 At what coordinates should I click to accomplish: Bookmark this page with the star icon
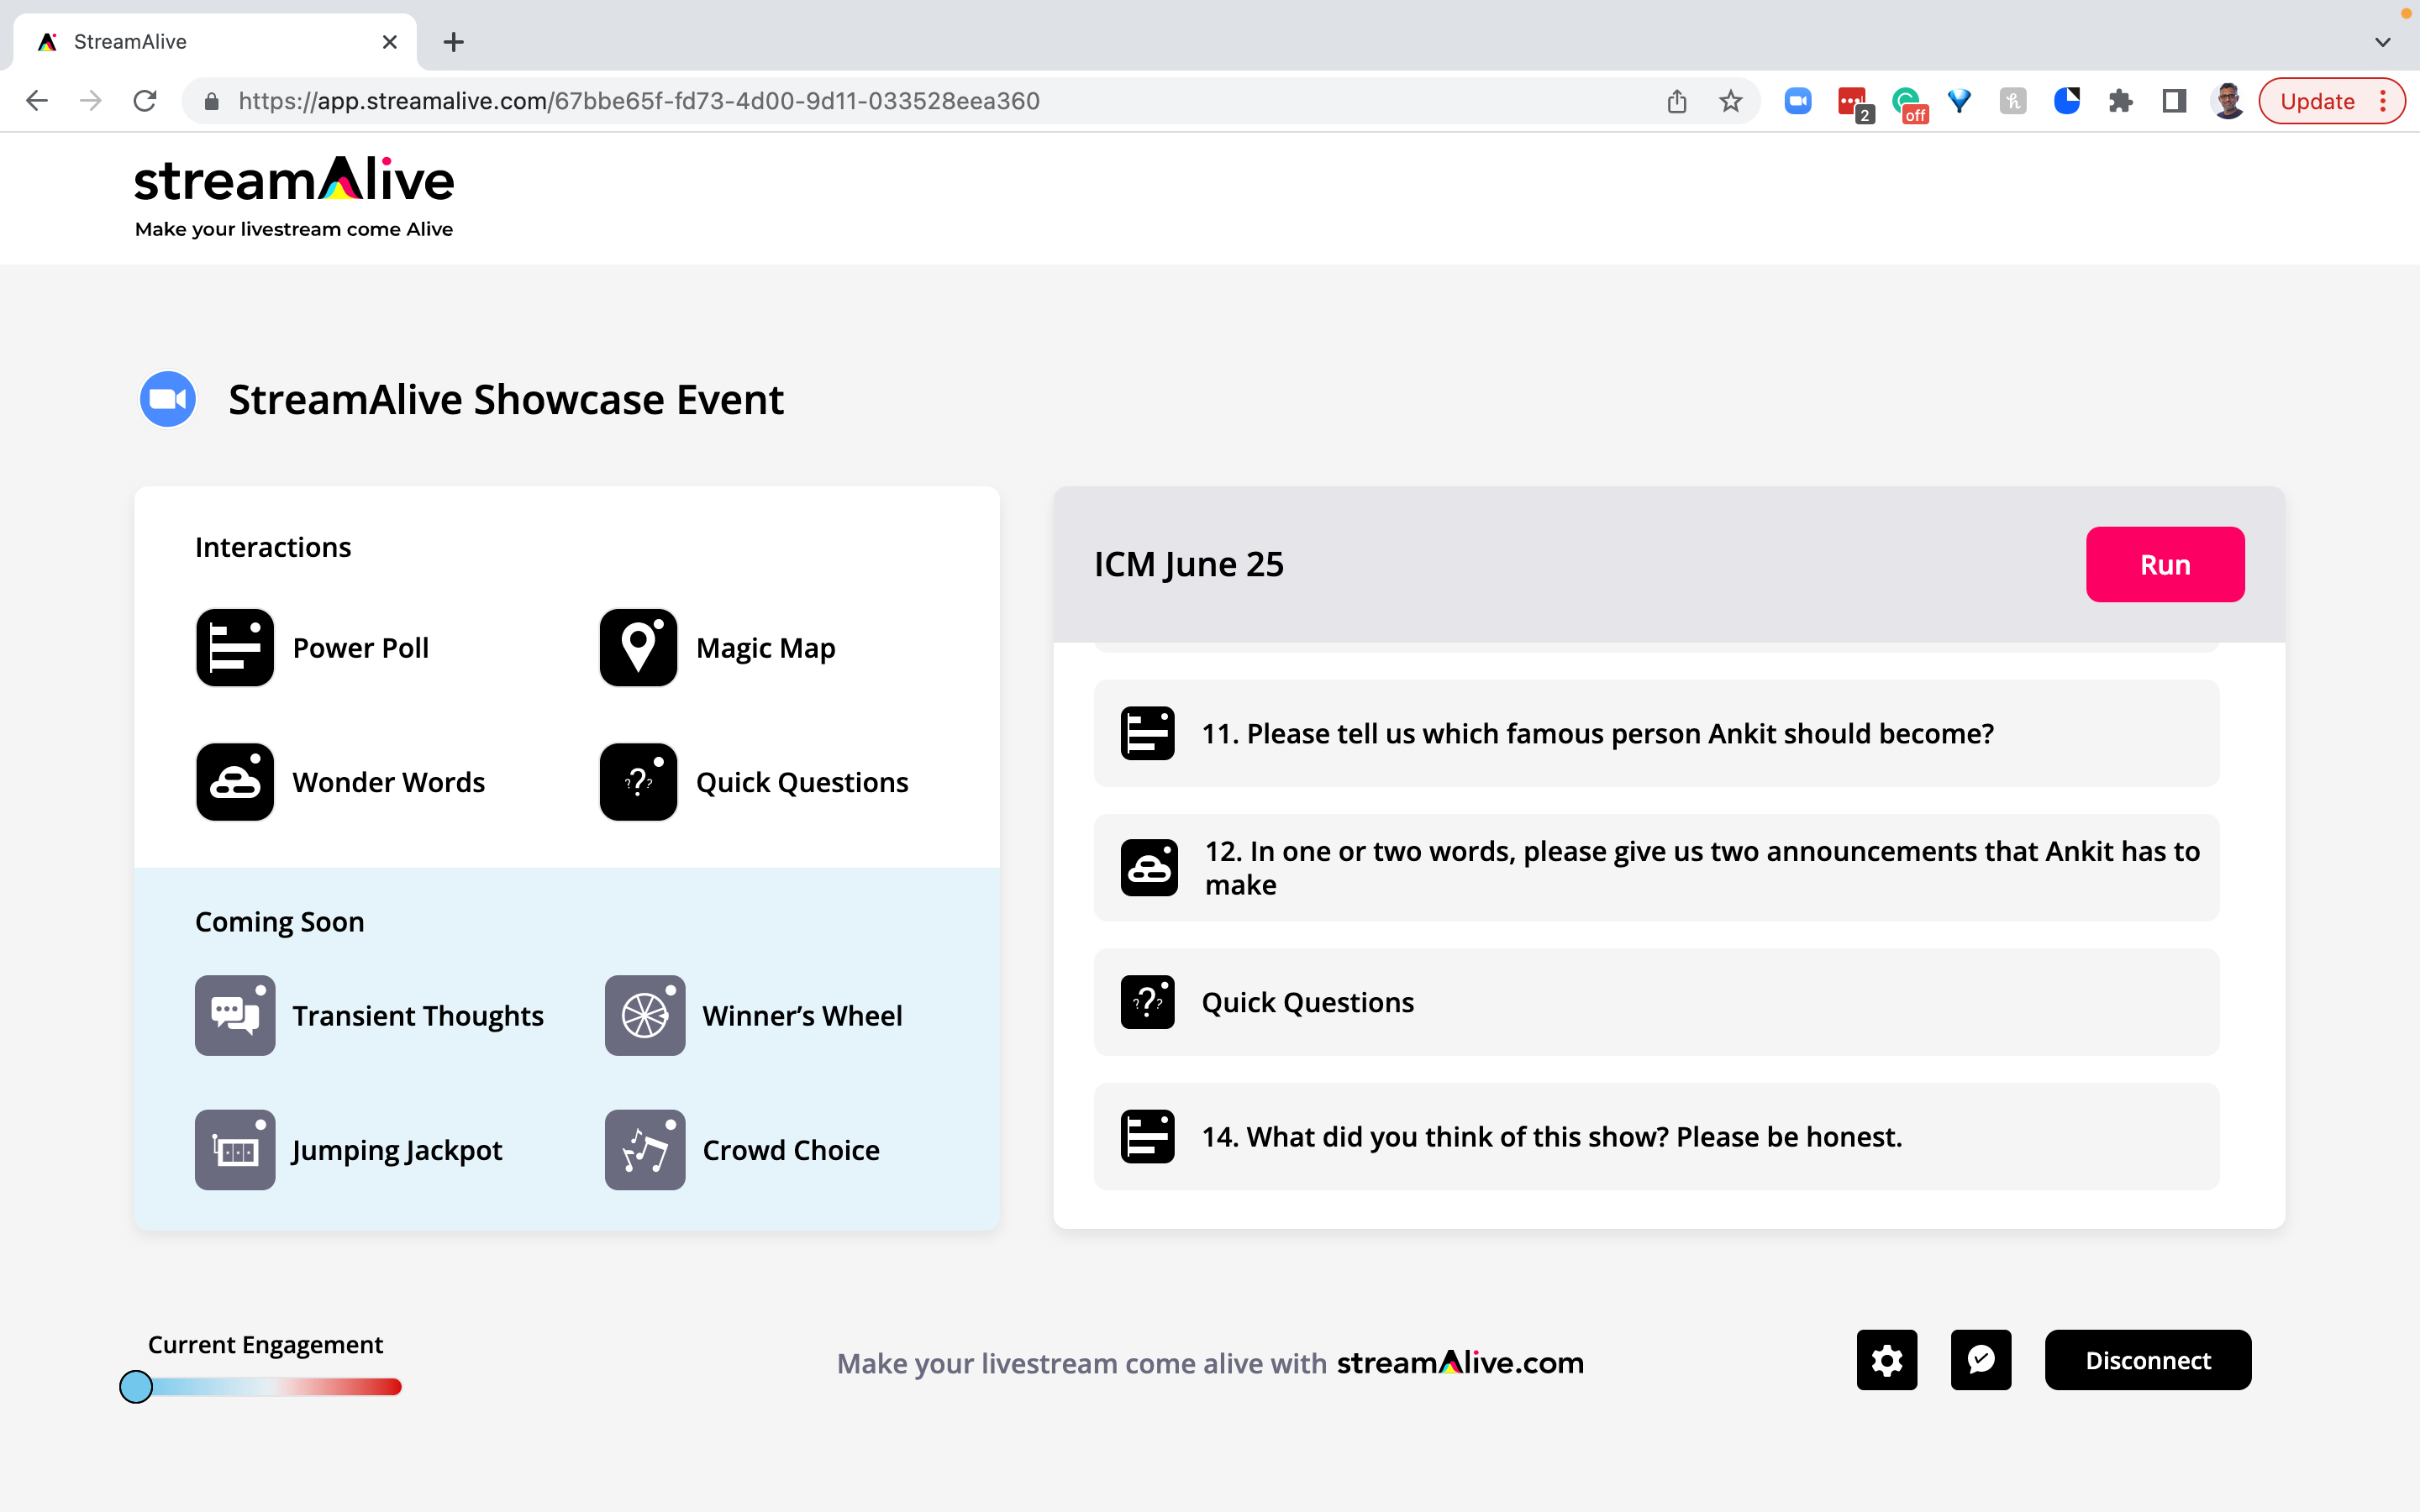pyautogui.click(x=1731, y=101)
